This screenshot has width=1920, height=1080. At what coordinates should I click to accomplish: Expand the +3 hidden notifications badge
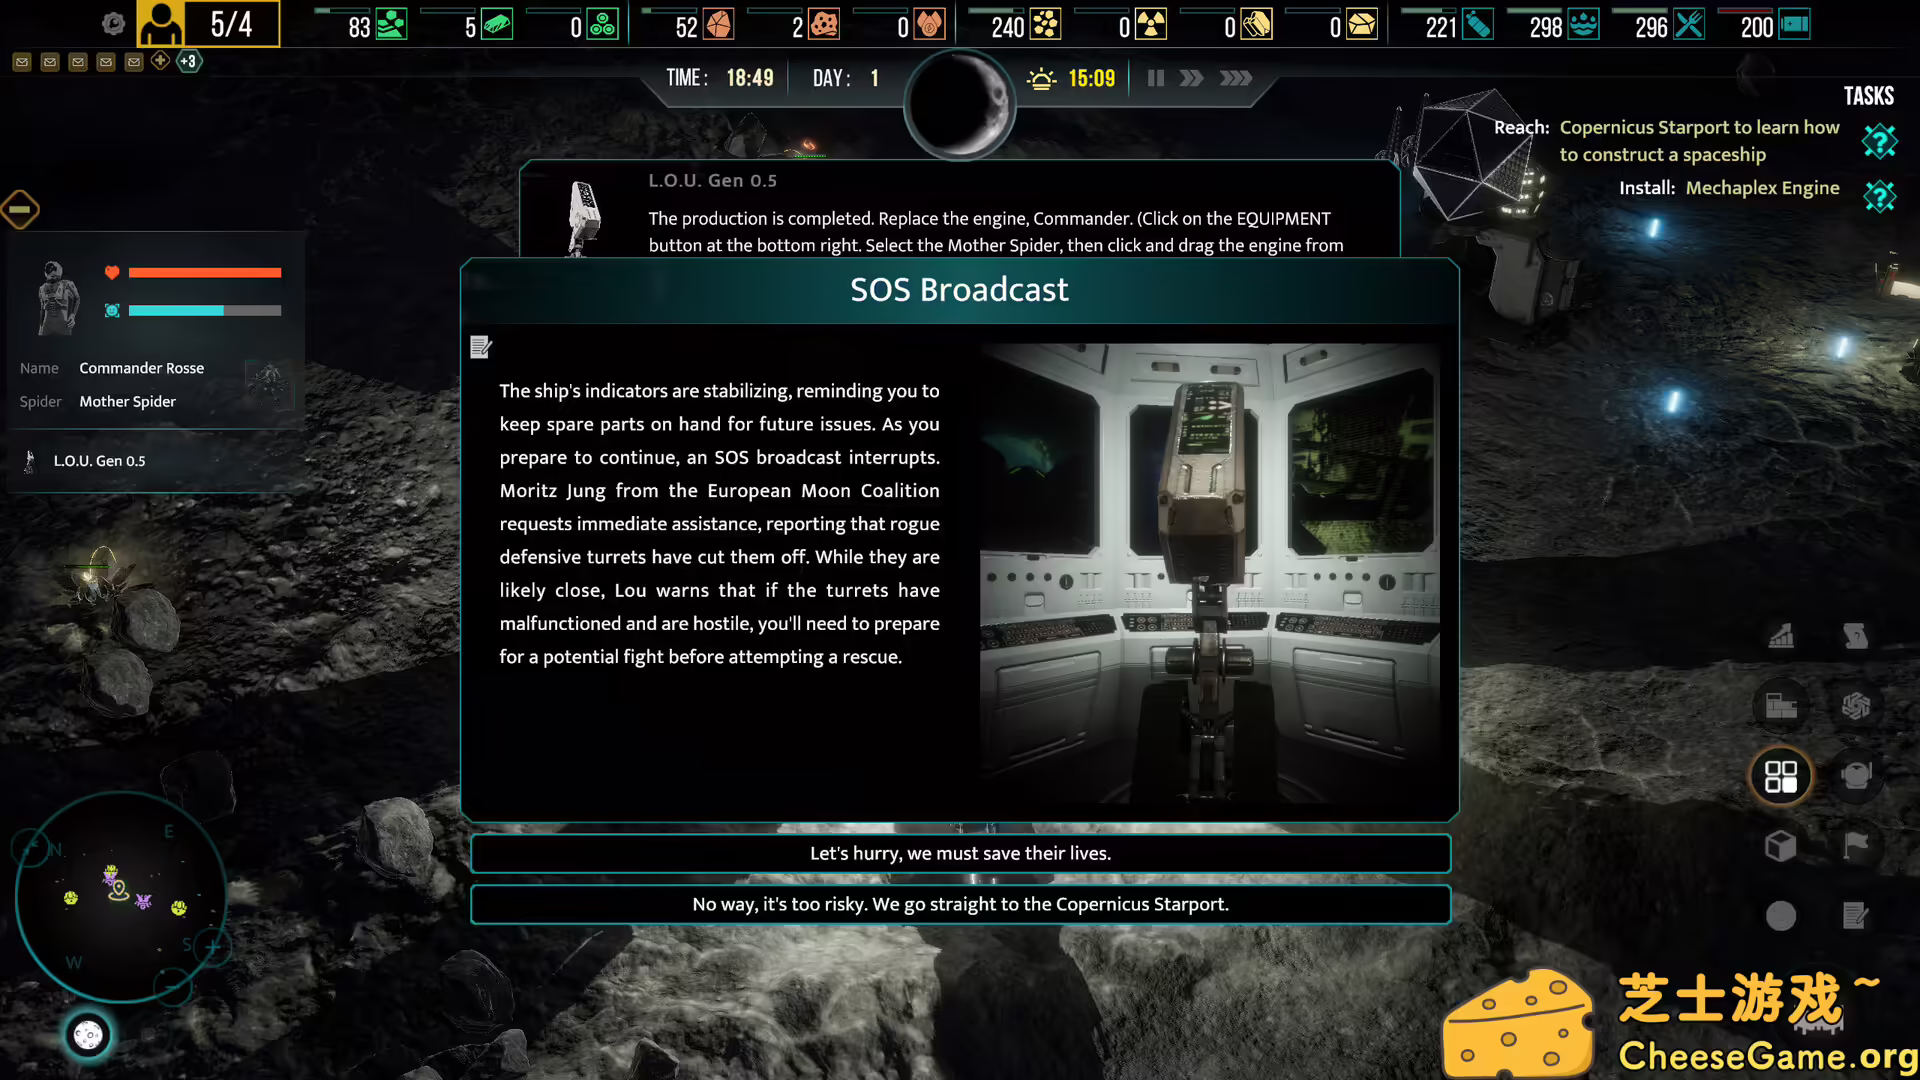(188, 62)
